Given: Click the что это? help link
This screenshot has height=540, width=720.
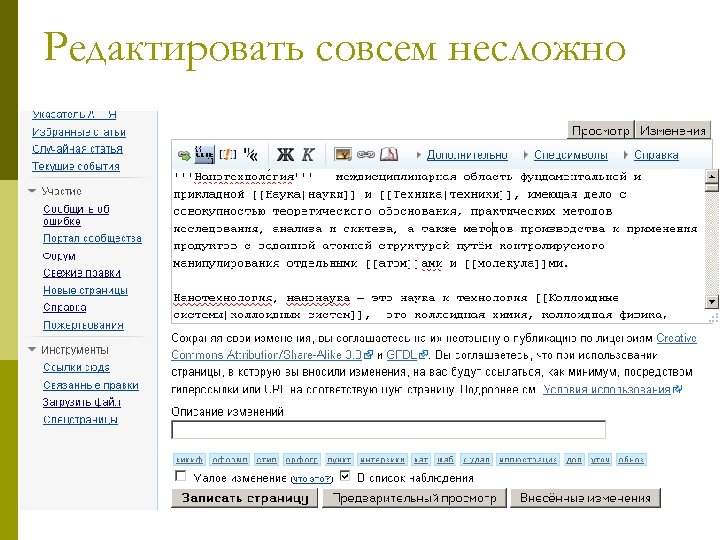Looking at the screenshot, I should tap(312, 479).
